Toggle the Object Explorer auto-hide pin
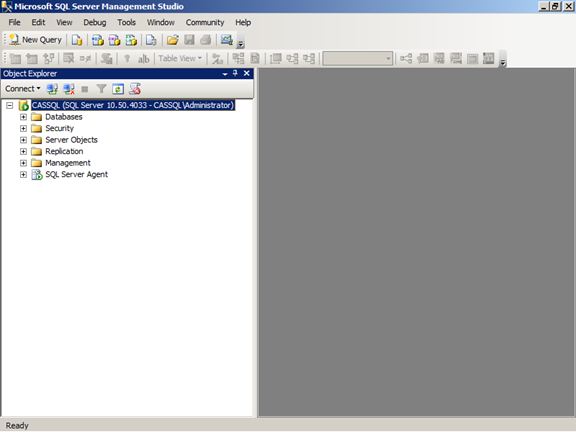576x432 pixels. (235, 73)
